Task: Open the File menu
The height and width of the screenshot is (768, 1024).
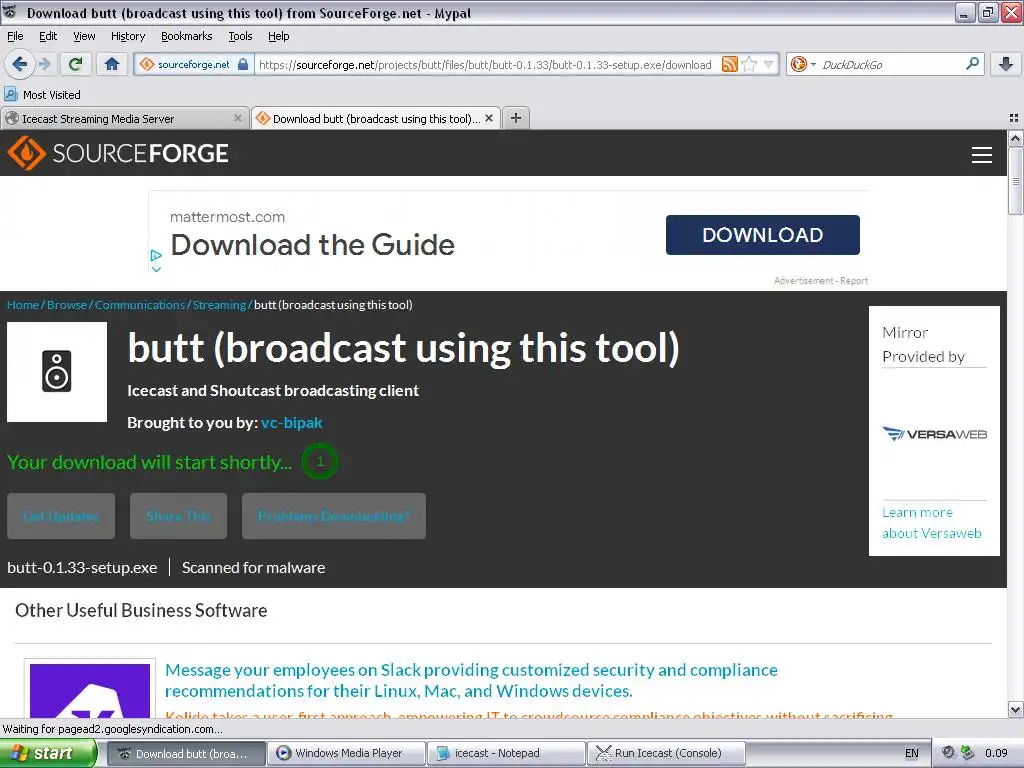Action: (x=15, y=37)
